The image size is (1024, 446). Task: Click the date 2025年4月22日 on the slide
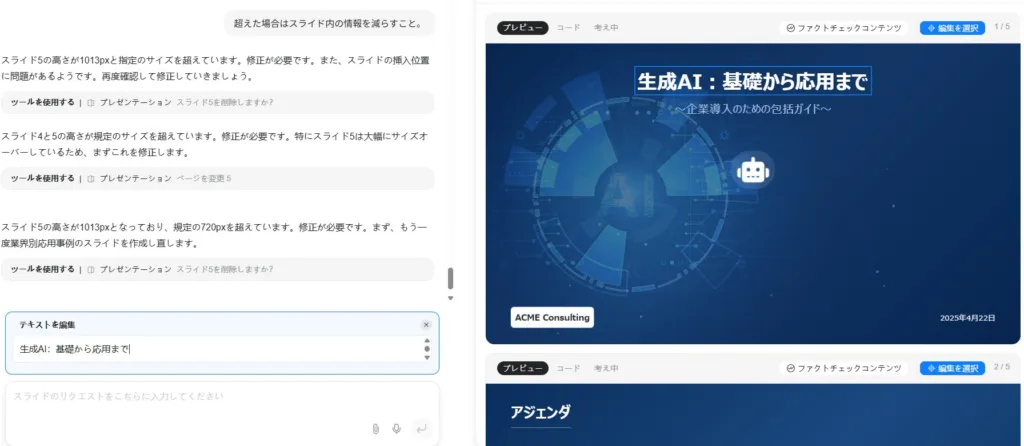tap(967, 318)
